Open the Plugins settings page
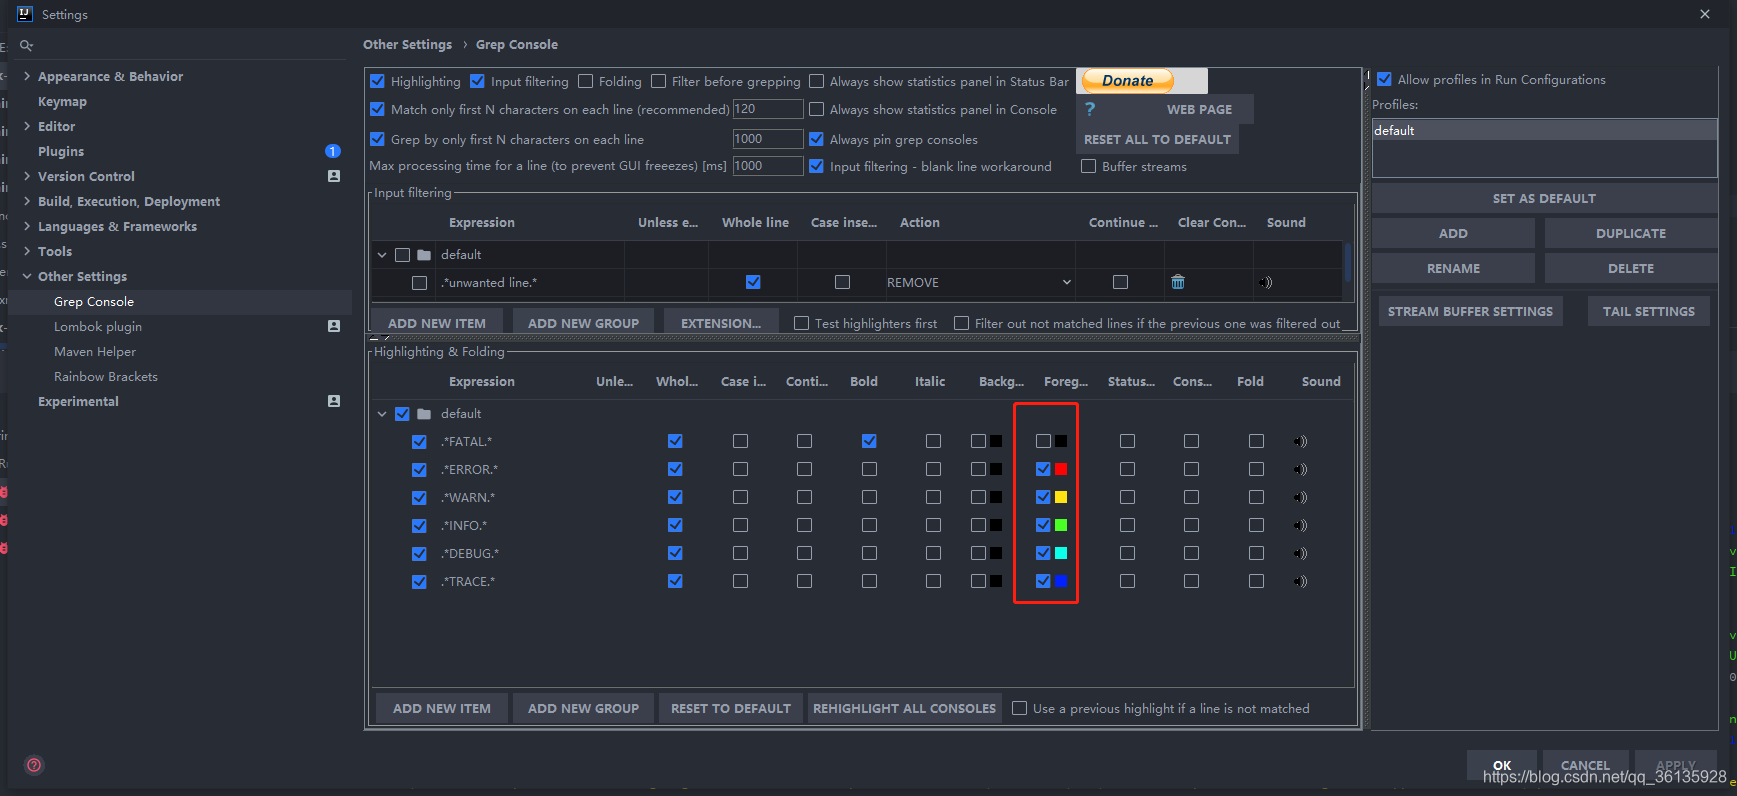The height and width of the screenshot is (796, 1737). coord(61,151)
